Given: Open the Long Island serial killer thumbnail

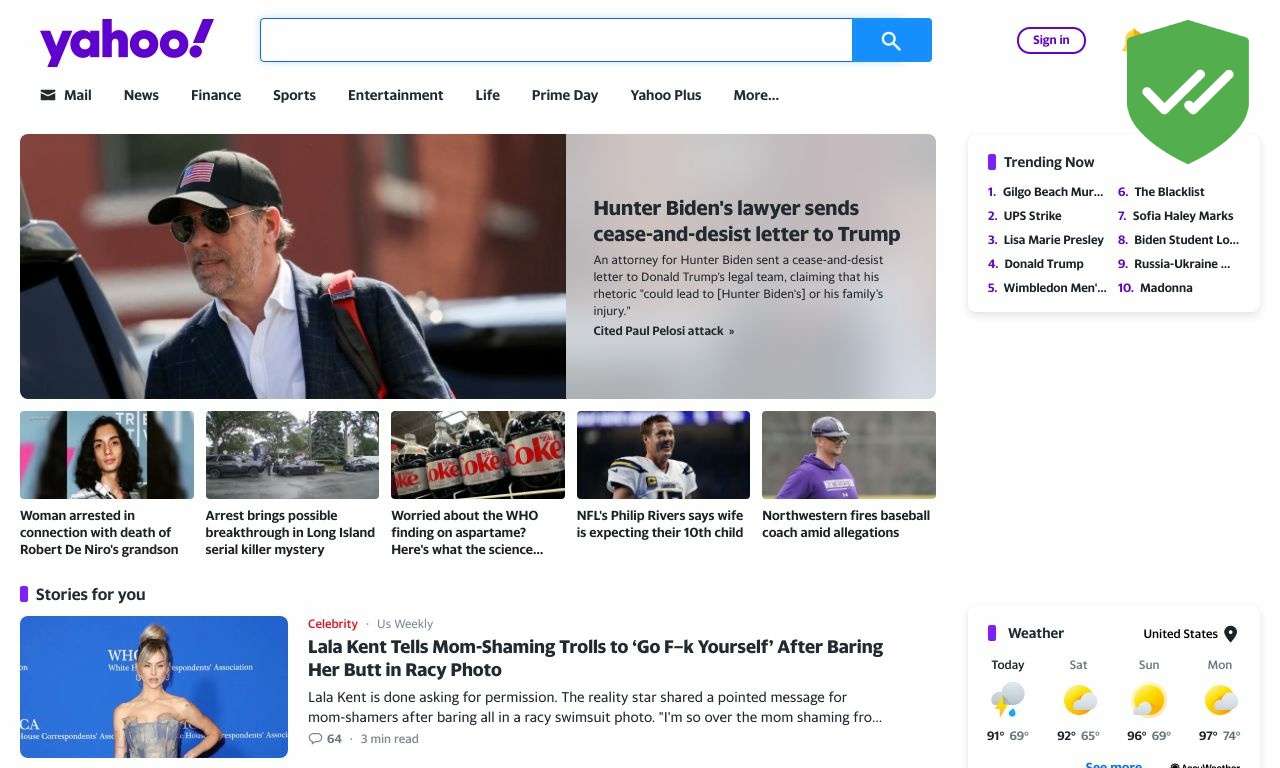Looking at the screenshot, I should (292, 455).
